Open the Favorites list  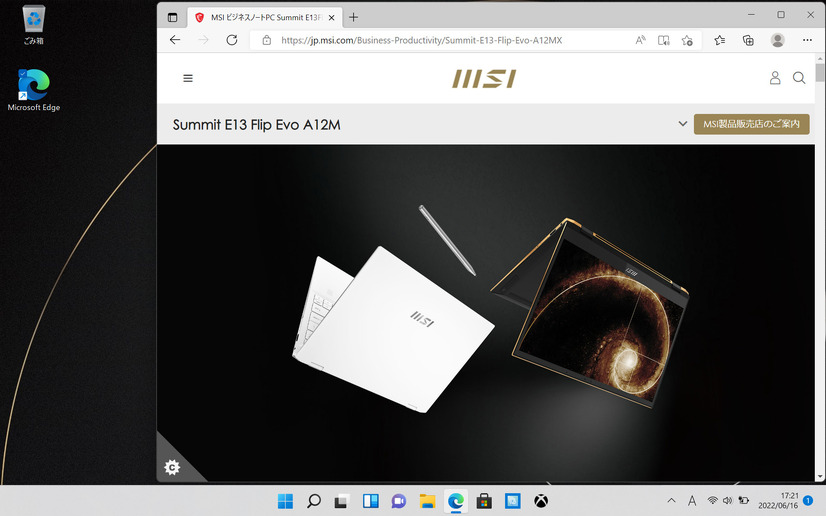720,40
